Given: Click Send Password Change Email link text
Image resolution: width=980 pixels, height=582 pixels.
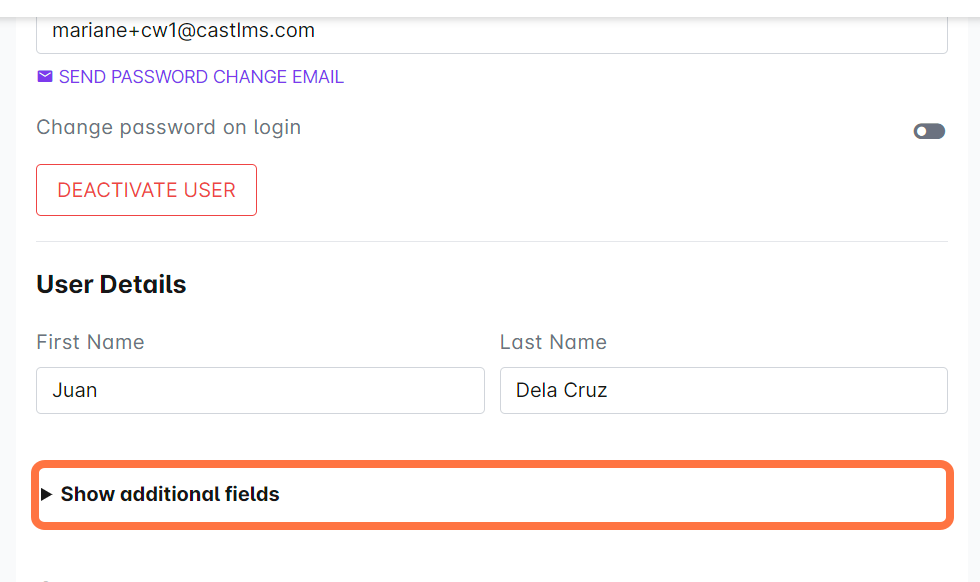Looking at the screenshot, I should [201, 77].
